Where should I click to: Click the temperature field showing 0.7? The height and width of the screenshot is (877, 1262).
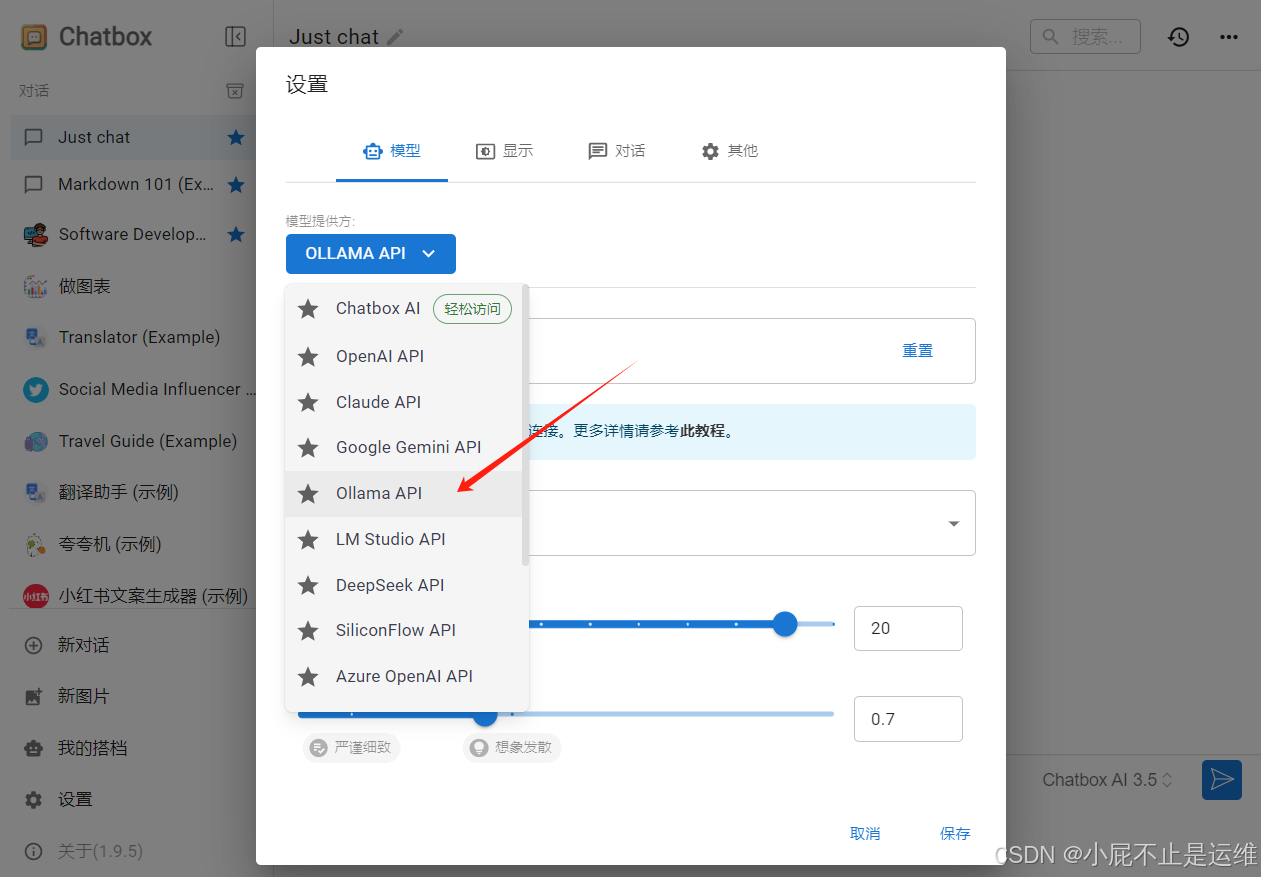pyautogui.click(x=908, y=719)
